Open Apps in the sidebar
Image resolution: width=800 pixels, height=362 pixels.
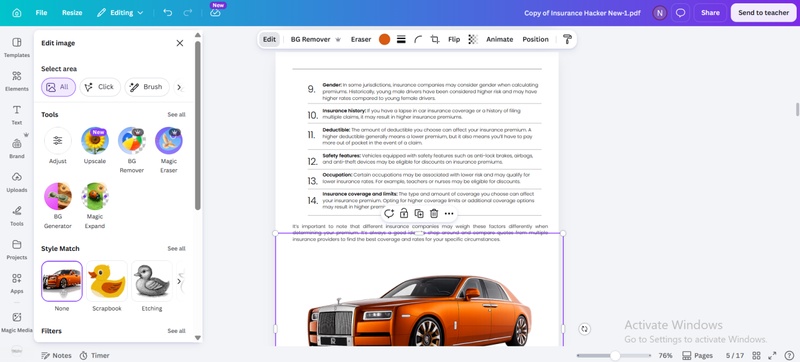17,283
